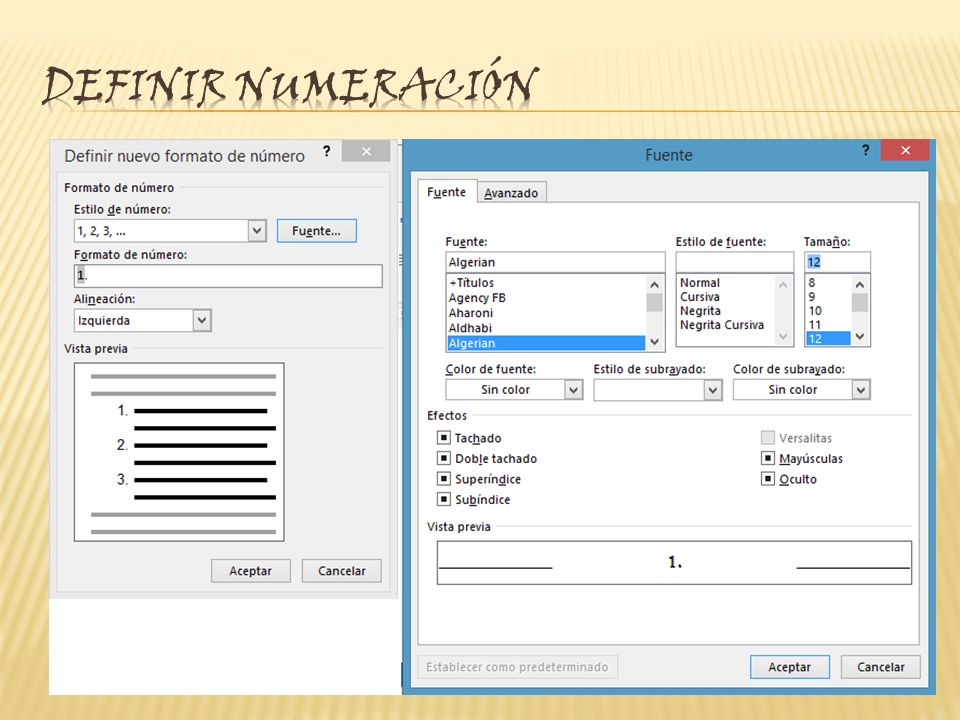This screenshot has height=720, width=960.
Task: Click Tamaño list scroll up arrow
Action: [860, 284]
